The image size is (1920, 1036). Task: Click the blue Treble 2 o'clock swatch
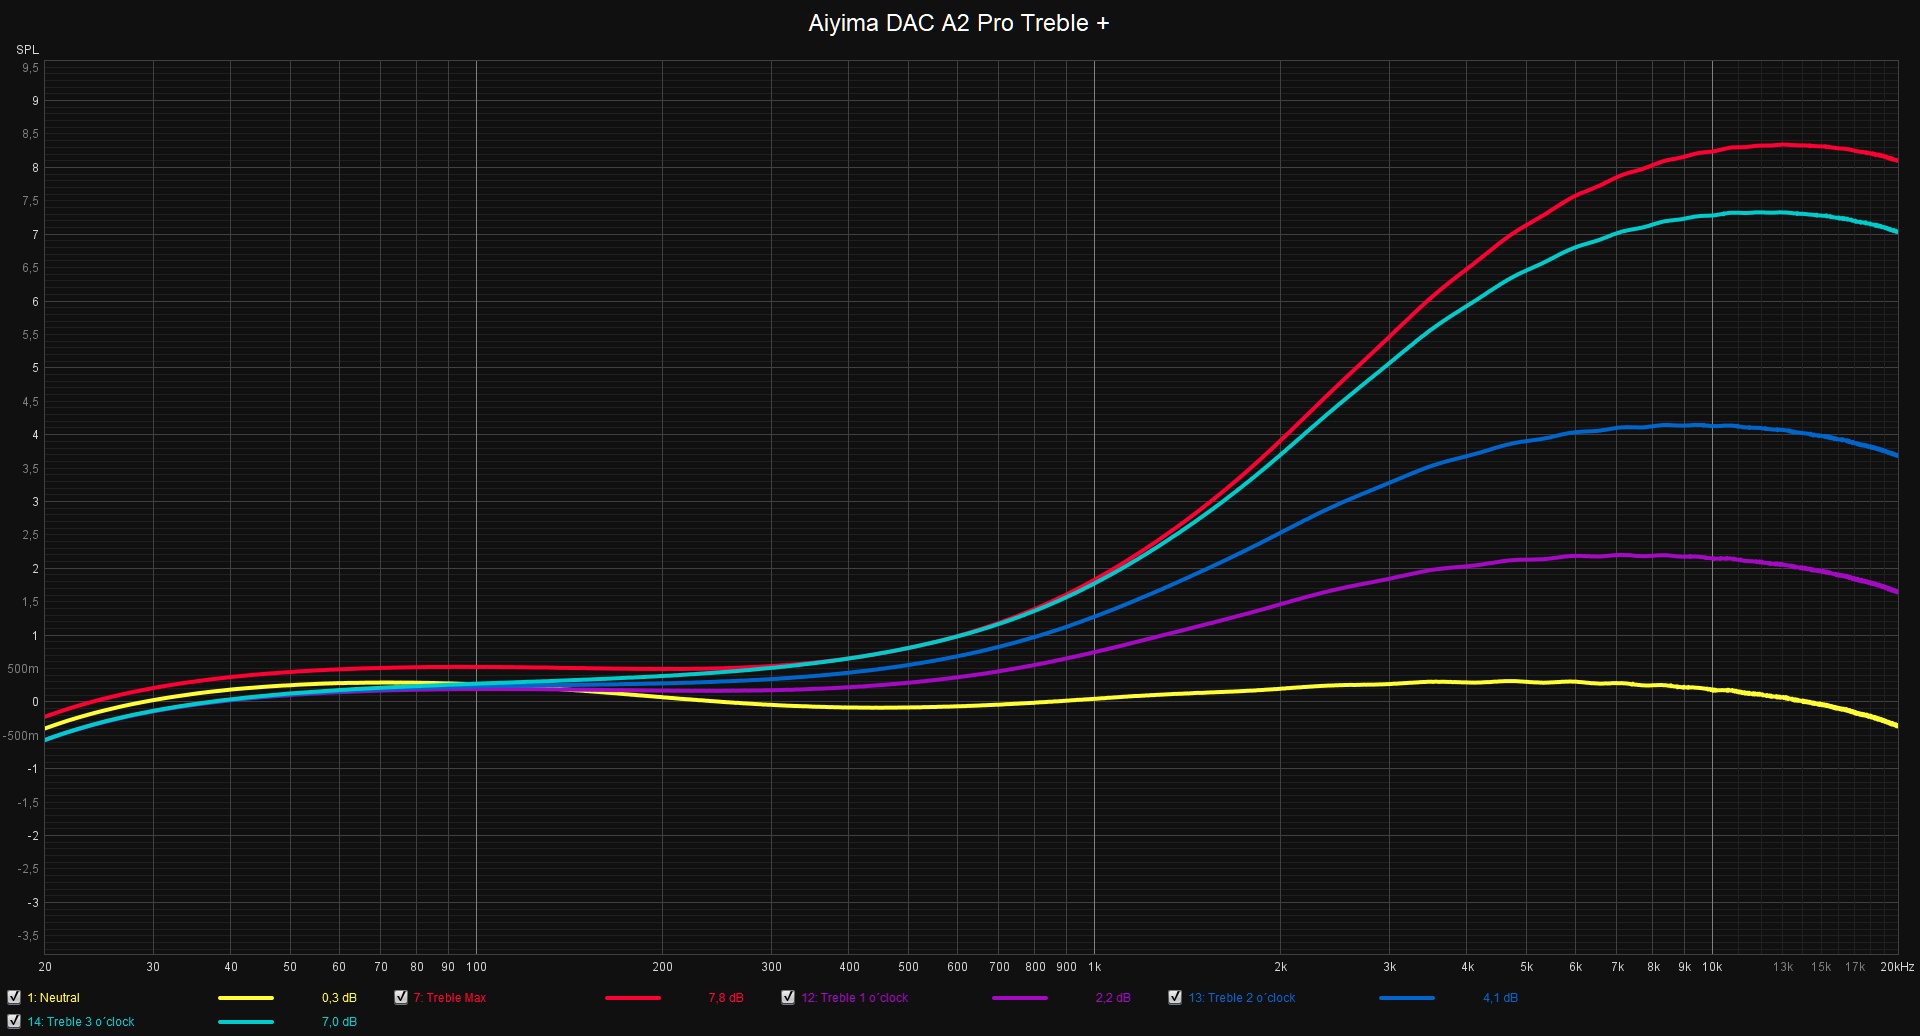[x=1406, y=998]
